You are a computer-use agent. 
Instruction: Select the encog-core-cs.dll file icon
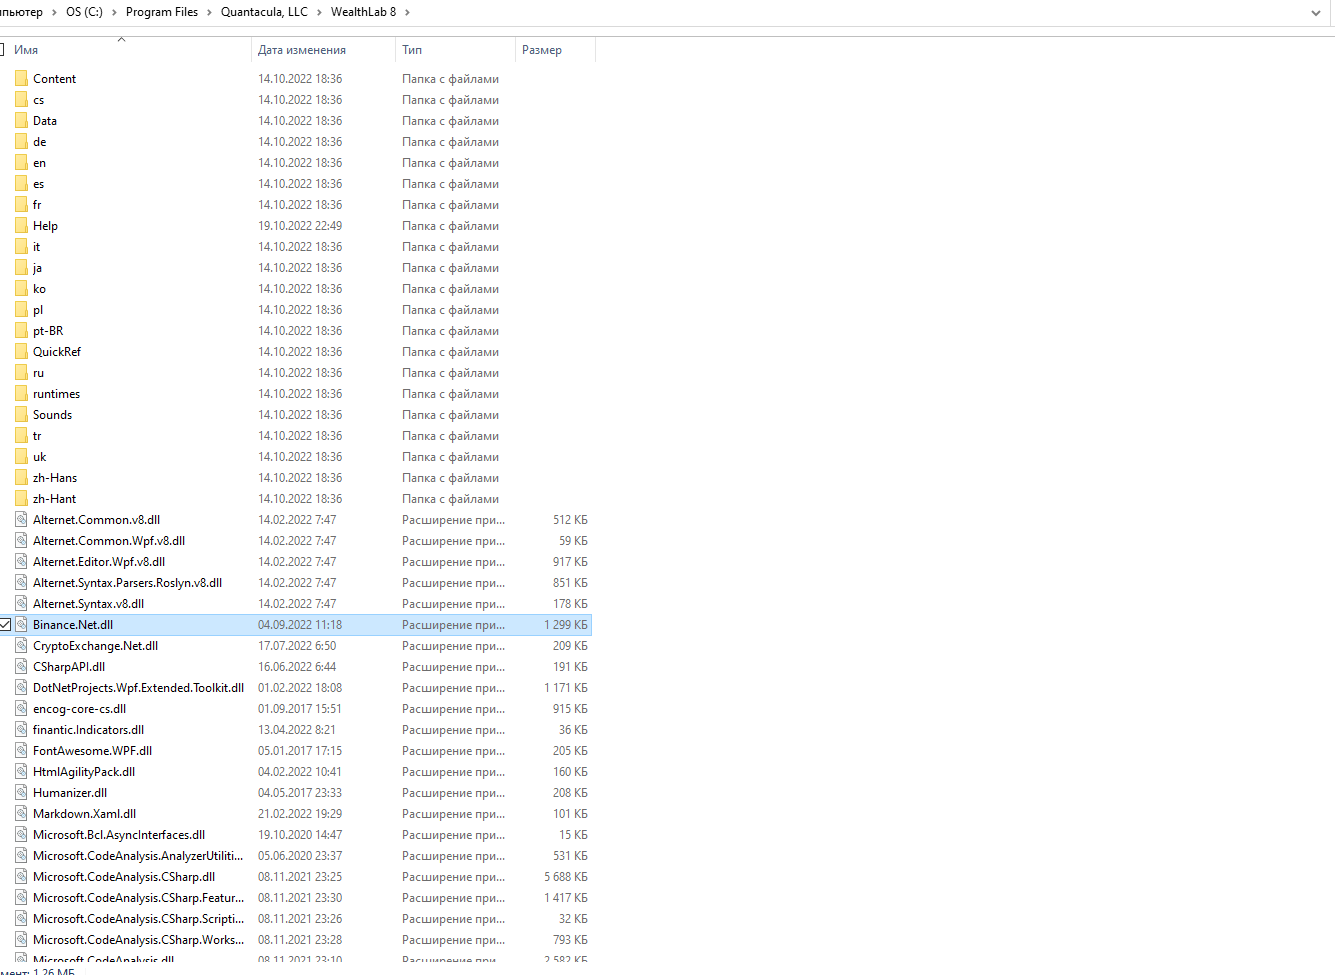(x=21, y=708)
